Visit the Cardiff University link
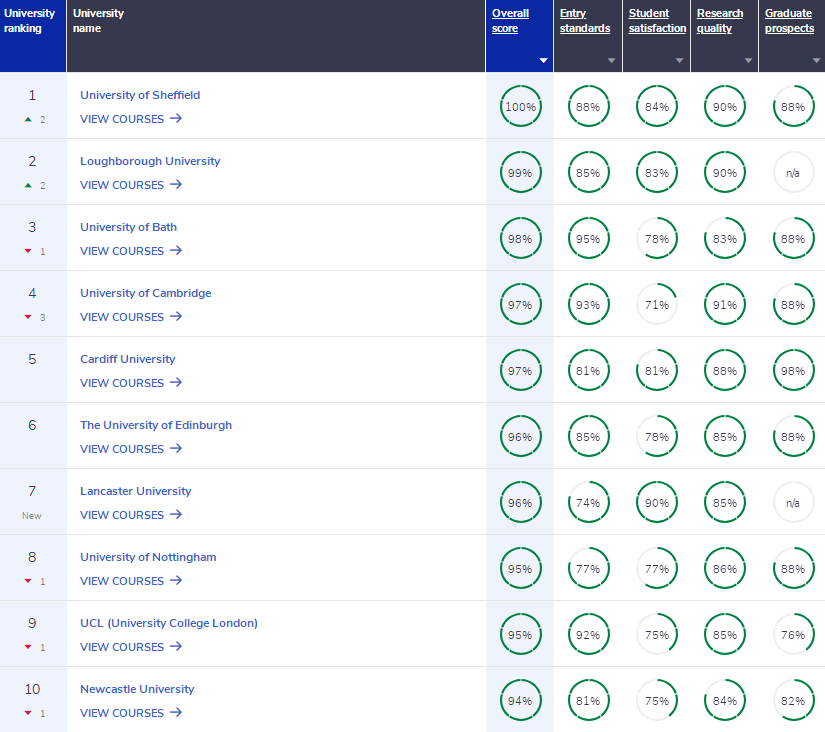 pos(128,359)
